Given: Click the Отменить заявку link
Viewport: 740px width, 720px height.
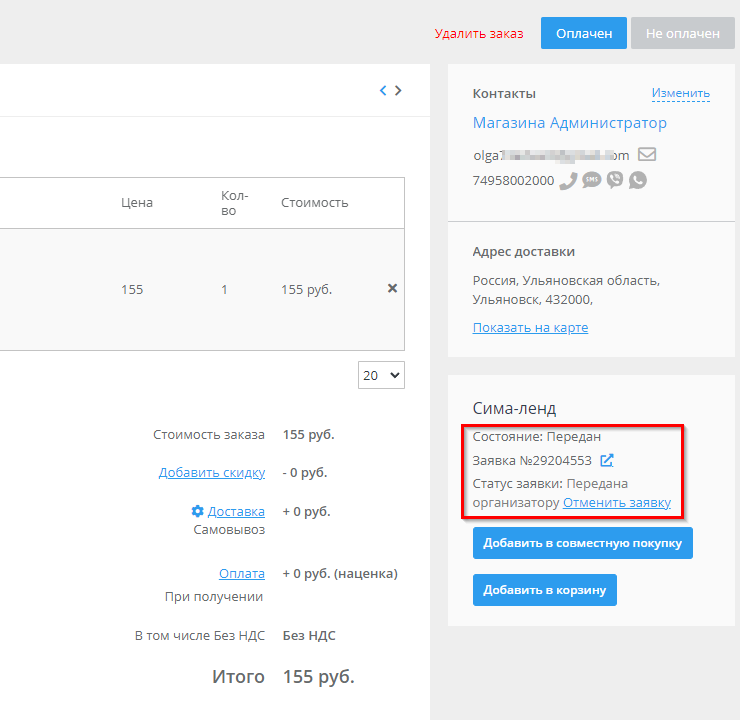Looking at the screenshot, I should [616, 503].
